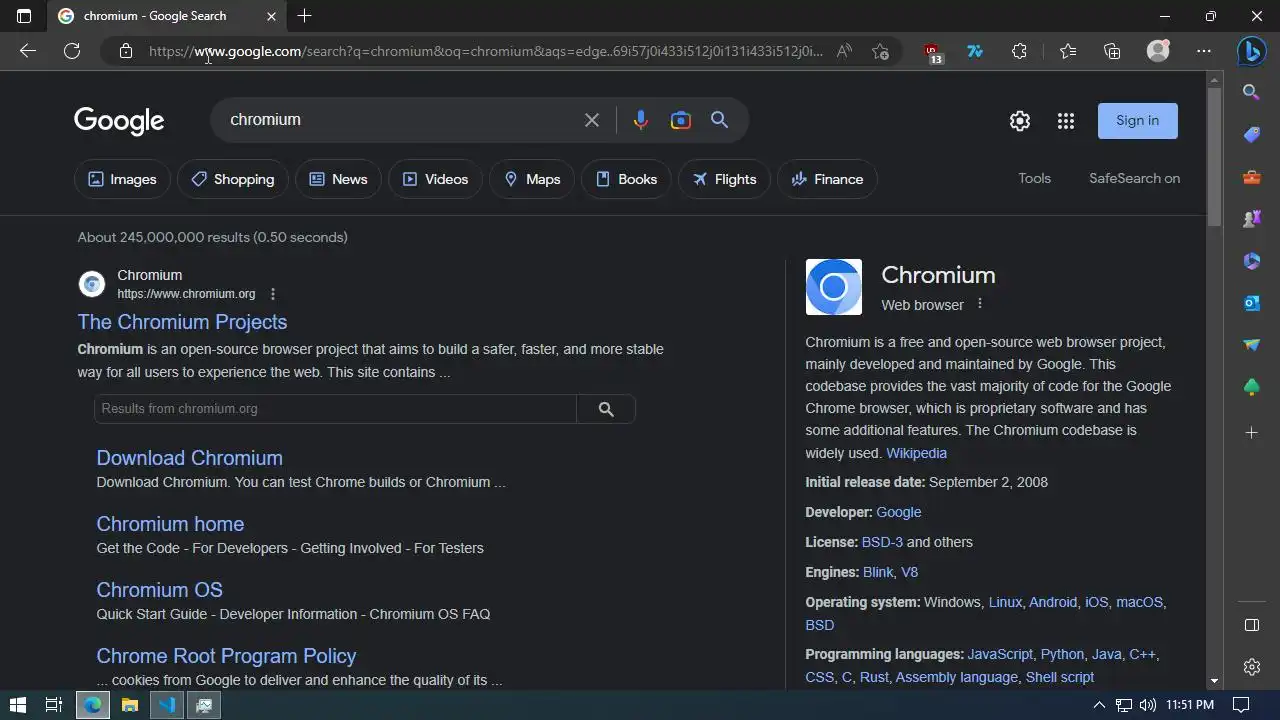Open File Explorer from taskbar
The height and width of the screenshot is (720, 1280).
click(130, 705)
